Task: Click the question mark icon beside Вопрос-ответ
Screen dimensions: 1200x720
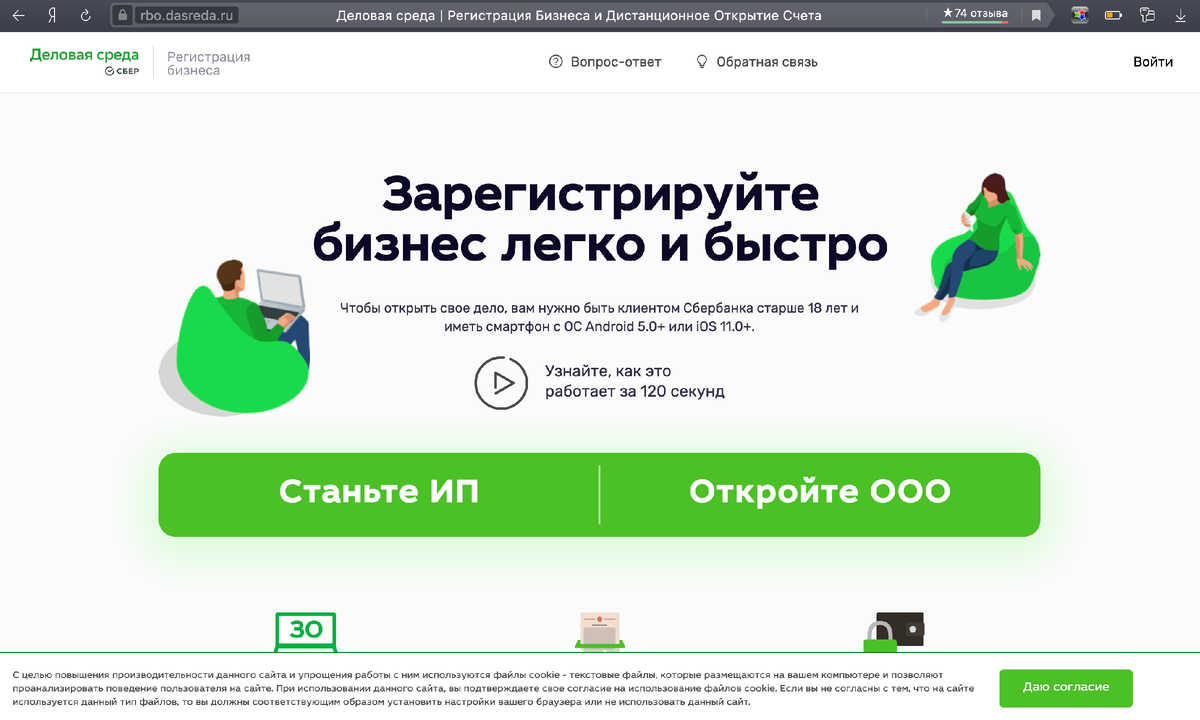Action: 556,62
